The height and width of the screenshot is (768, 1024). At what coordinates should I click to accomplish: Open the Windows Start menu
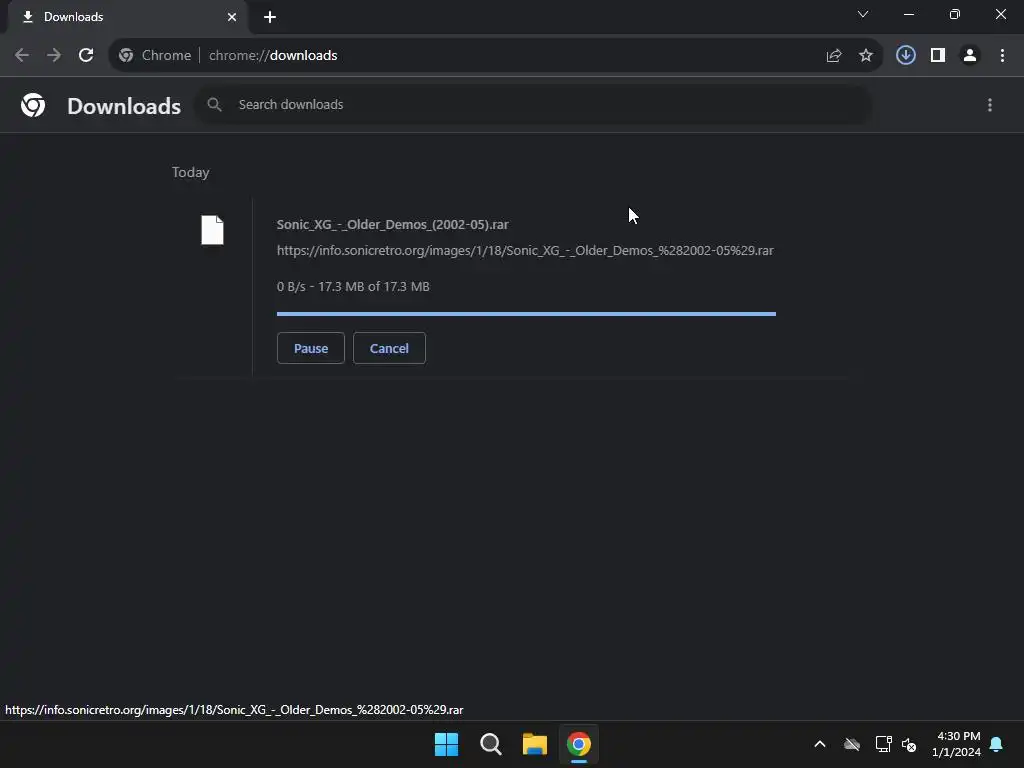tap(447, 744)
